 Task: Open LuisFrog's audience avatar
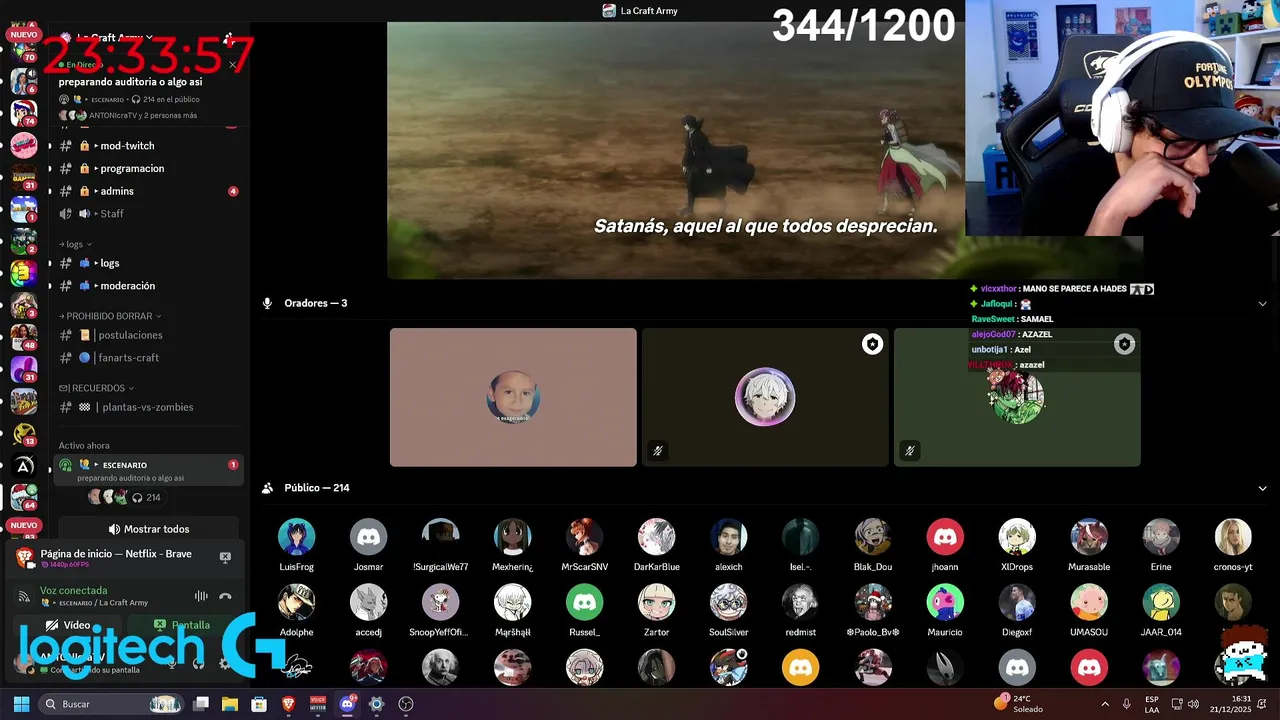pos(296,537)
